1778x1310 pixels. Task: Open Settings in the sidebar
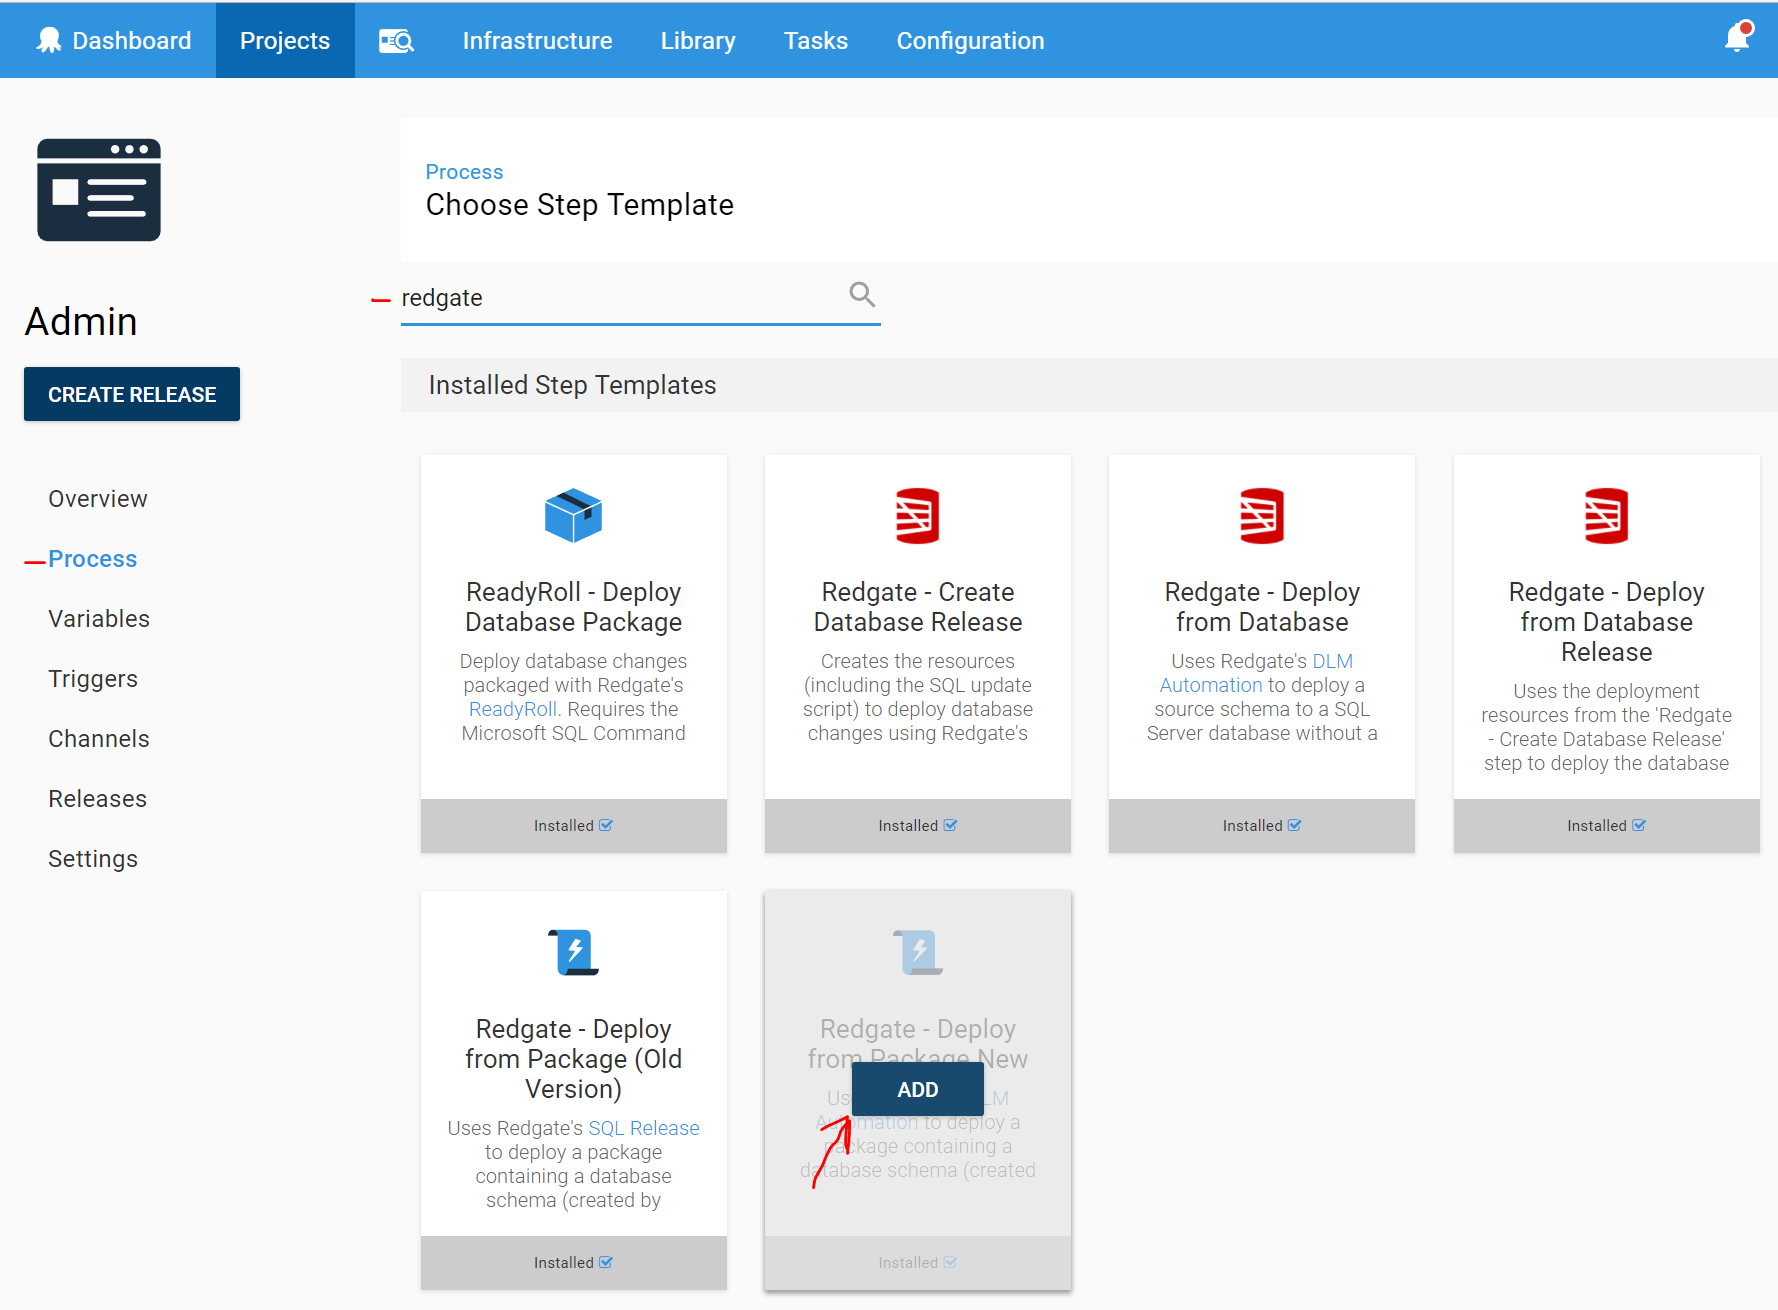pos(93,859)
